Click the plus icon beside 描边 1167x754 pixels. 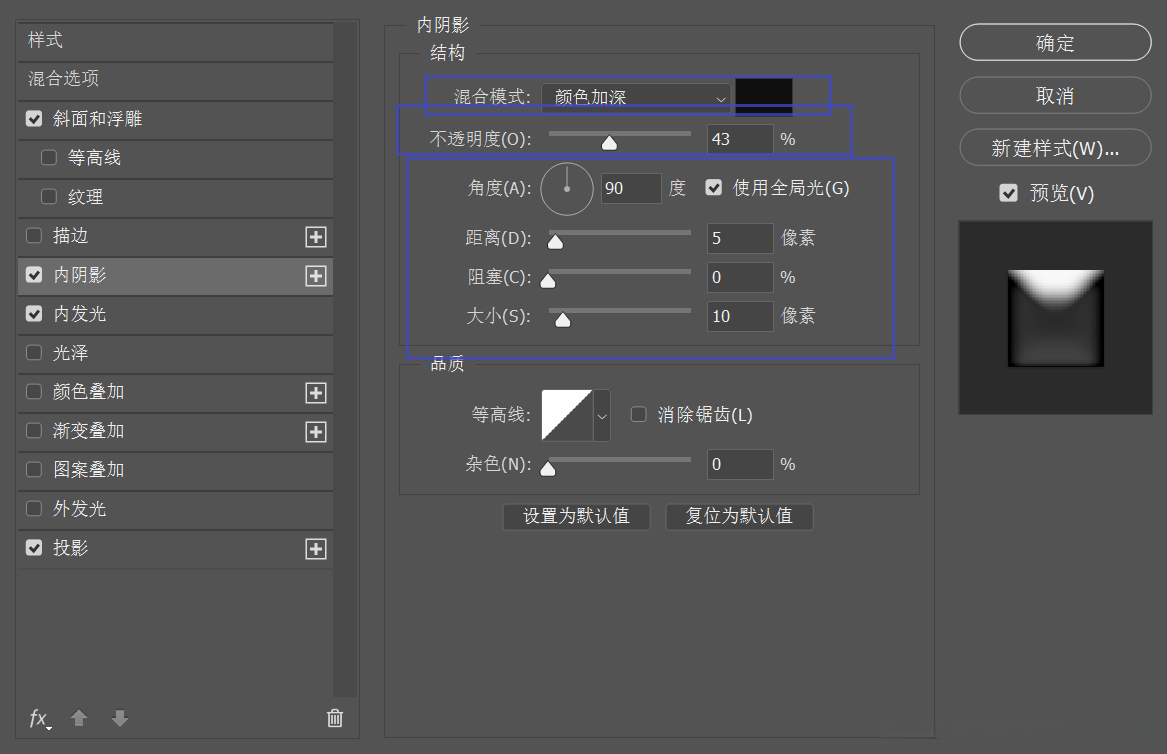pyautogui.click(x=315, y=236)
